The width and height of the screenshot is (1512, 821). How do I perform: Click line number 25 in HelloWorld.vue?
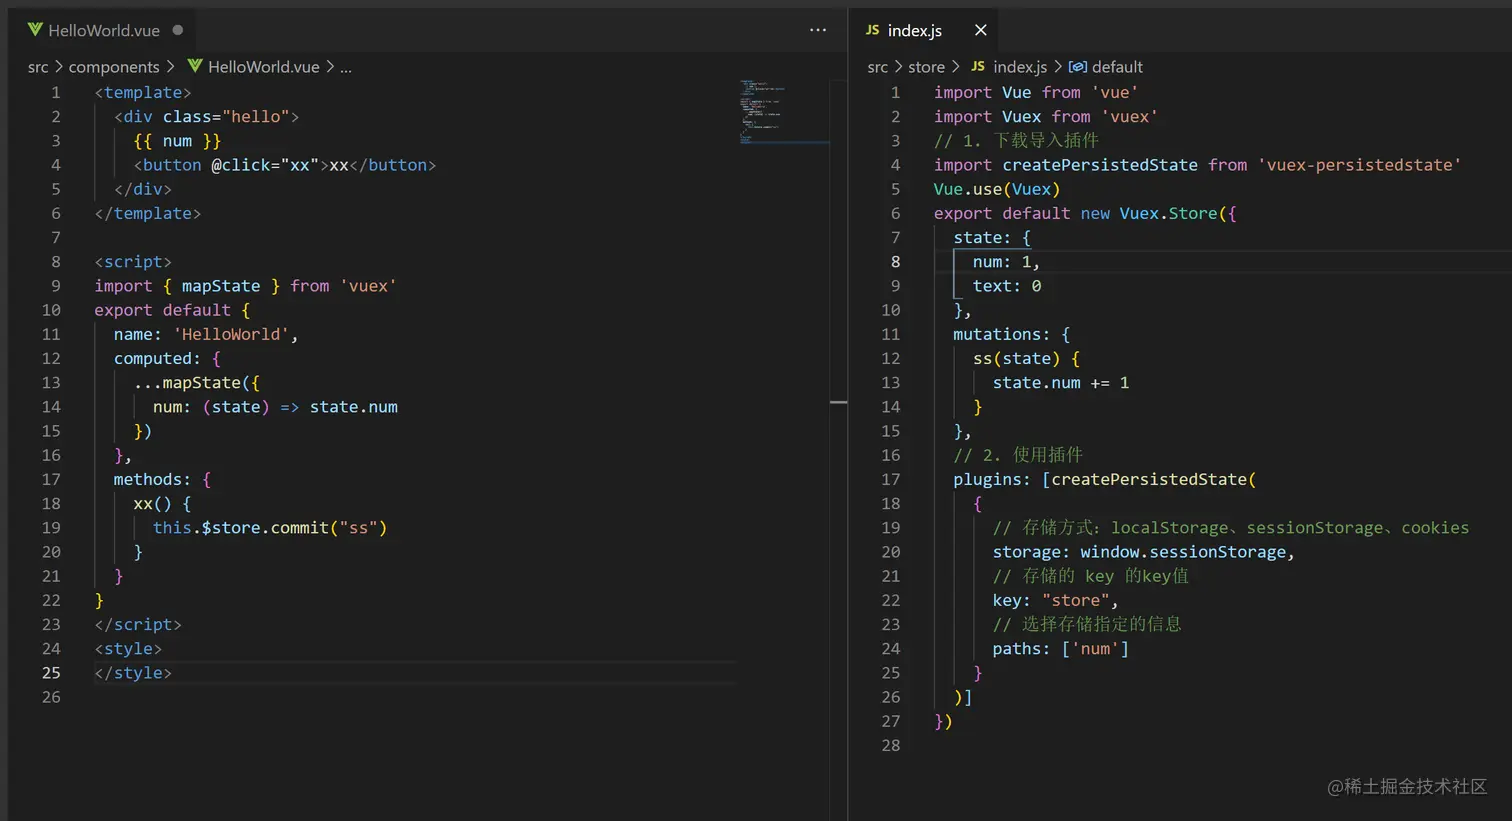(x=51, y=673)
